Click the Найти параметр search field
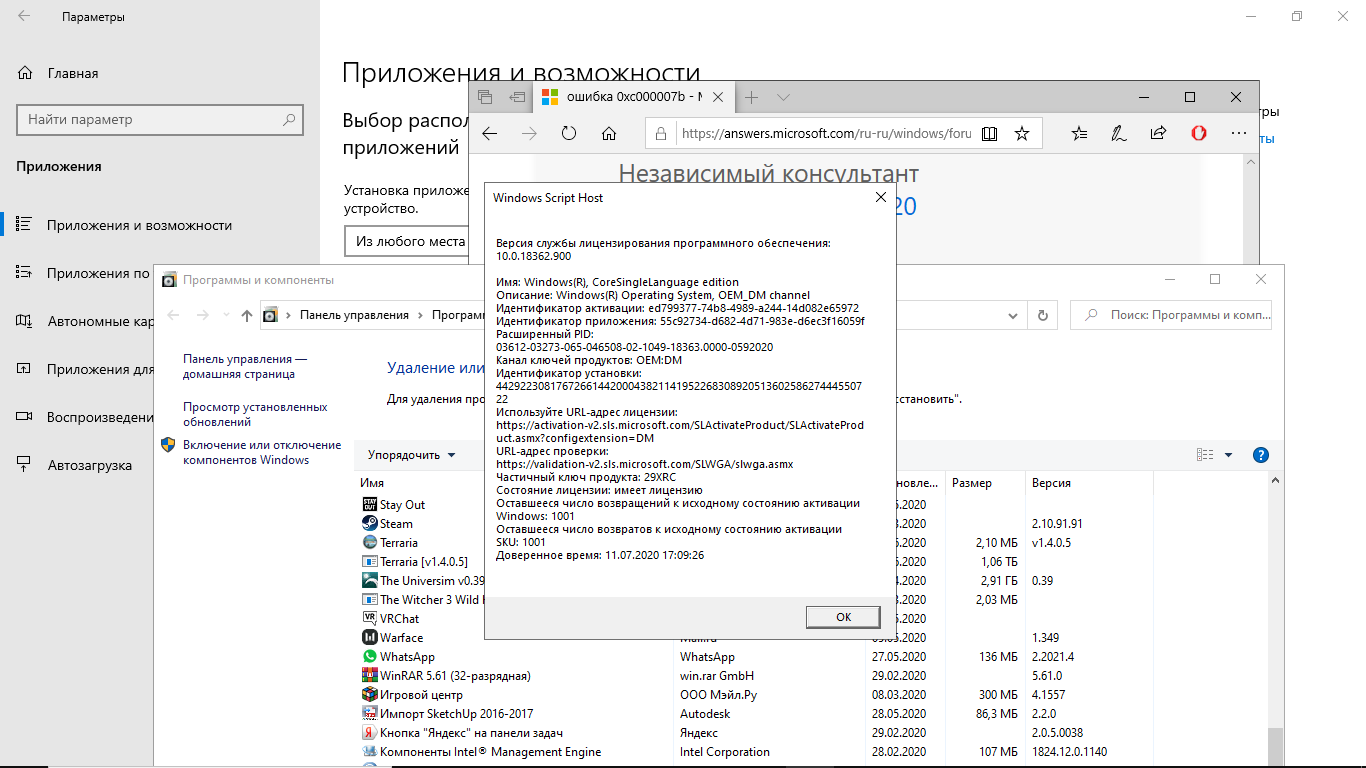1366x768 pixels. [159, 119]
